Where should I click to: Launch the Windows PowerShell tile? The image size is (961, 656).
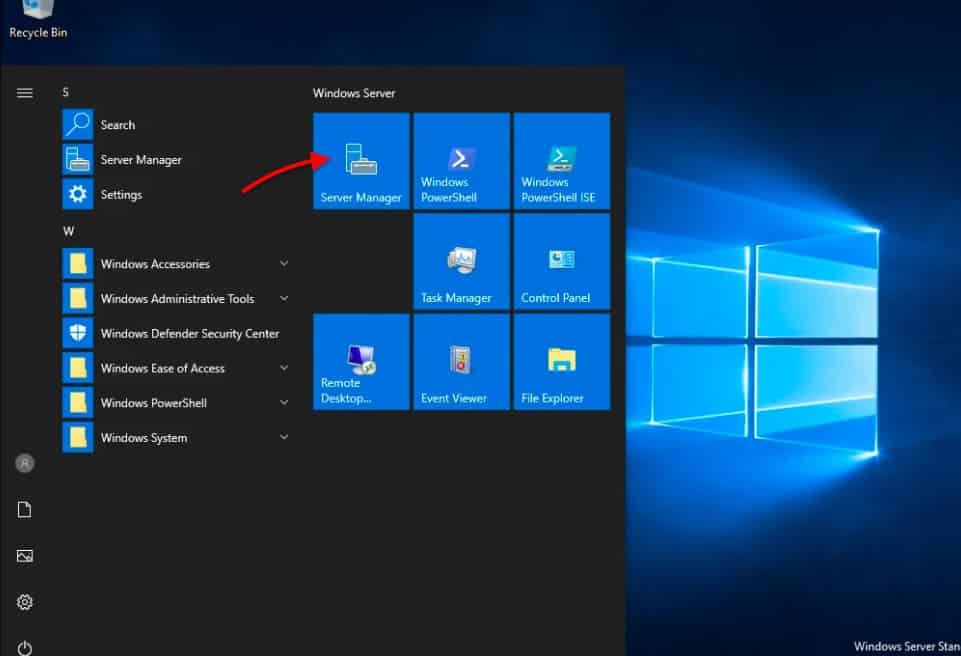462,161
